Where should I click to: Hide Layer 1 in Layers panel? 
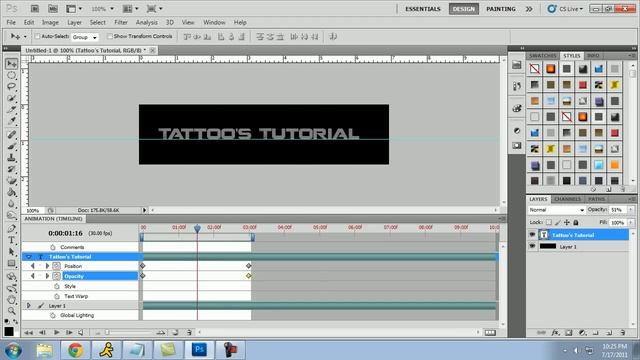(x=532, y=246)
